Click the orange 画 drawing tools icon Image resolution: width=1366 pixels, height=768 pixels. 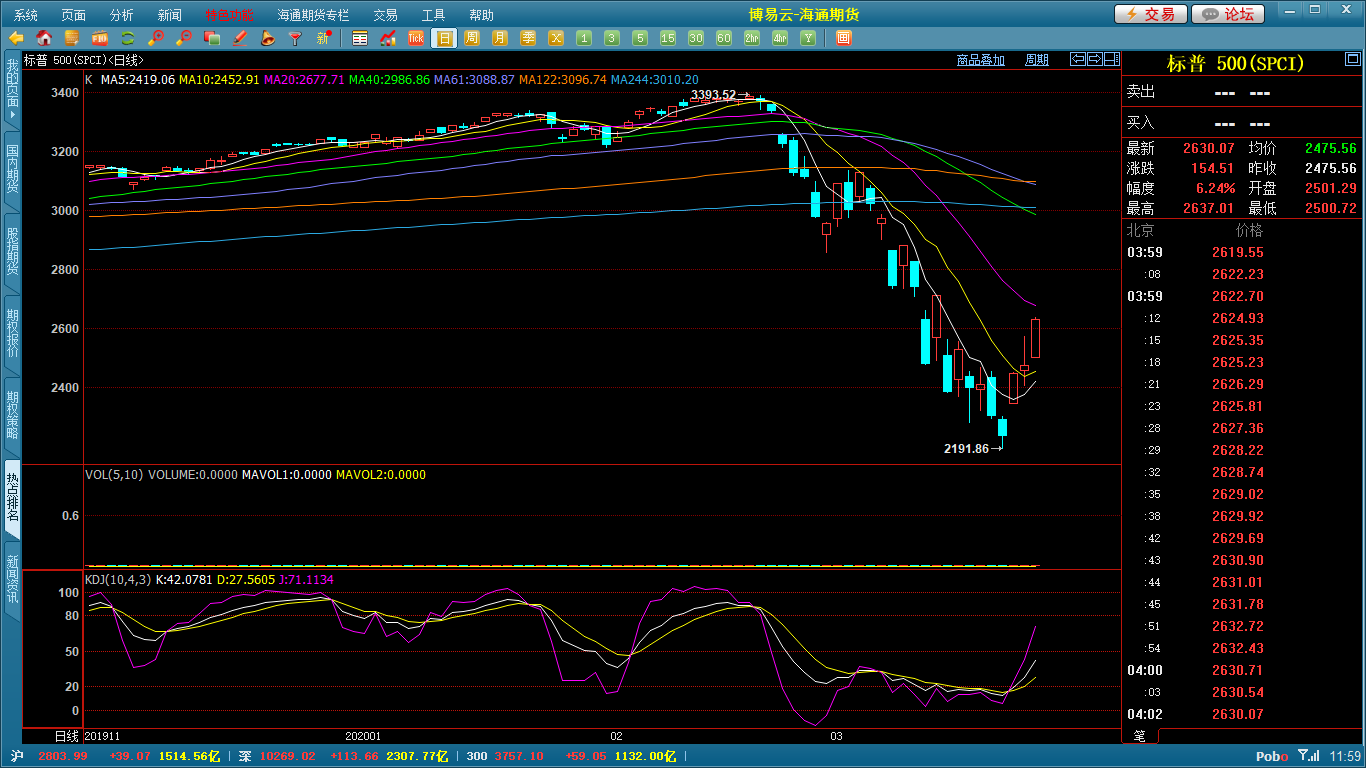click(x=843, y=38)
